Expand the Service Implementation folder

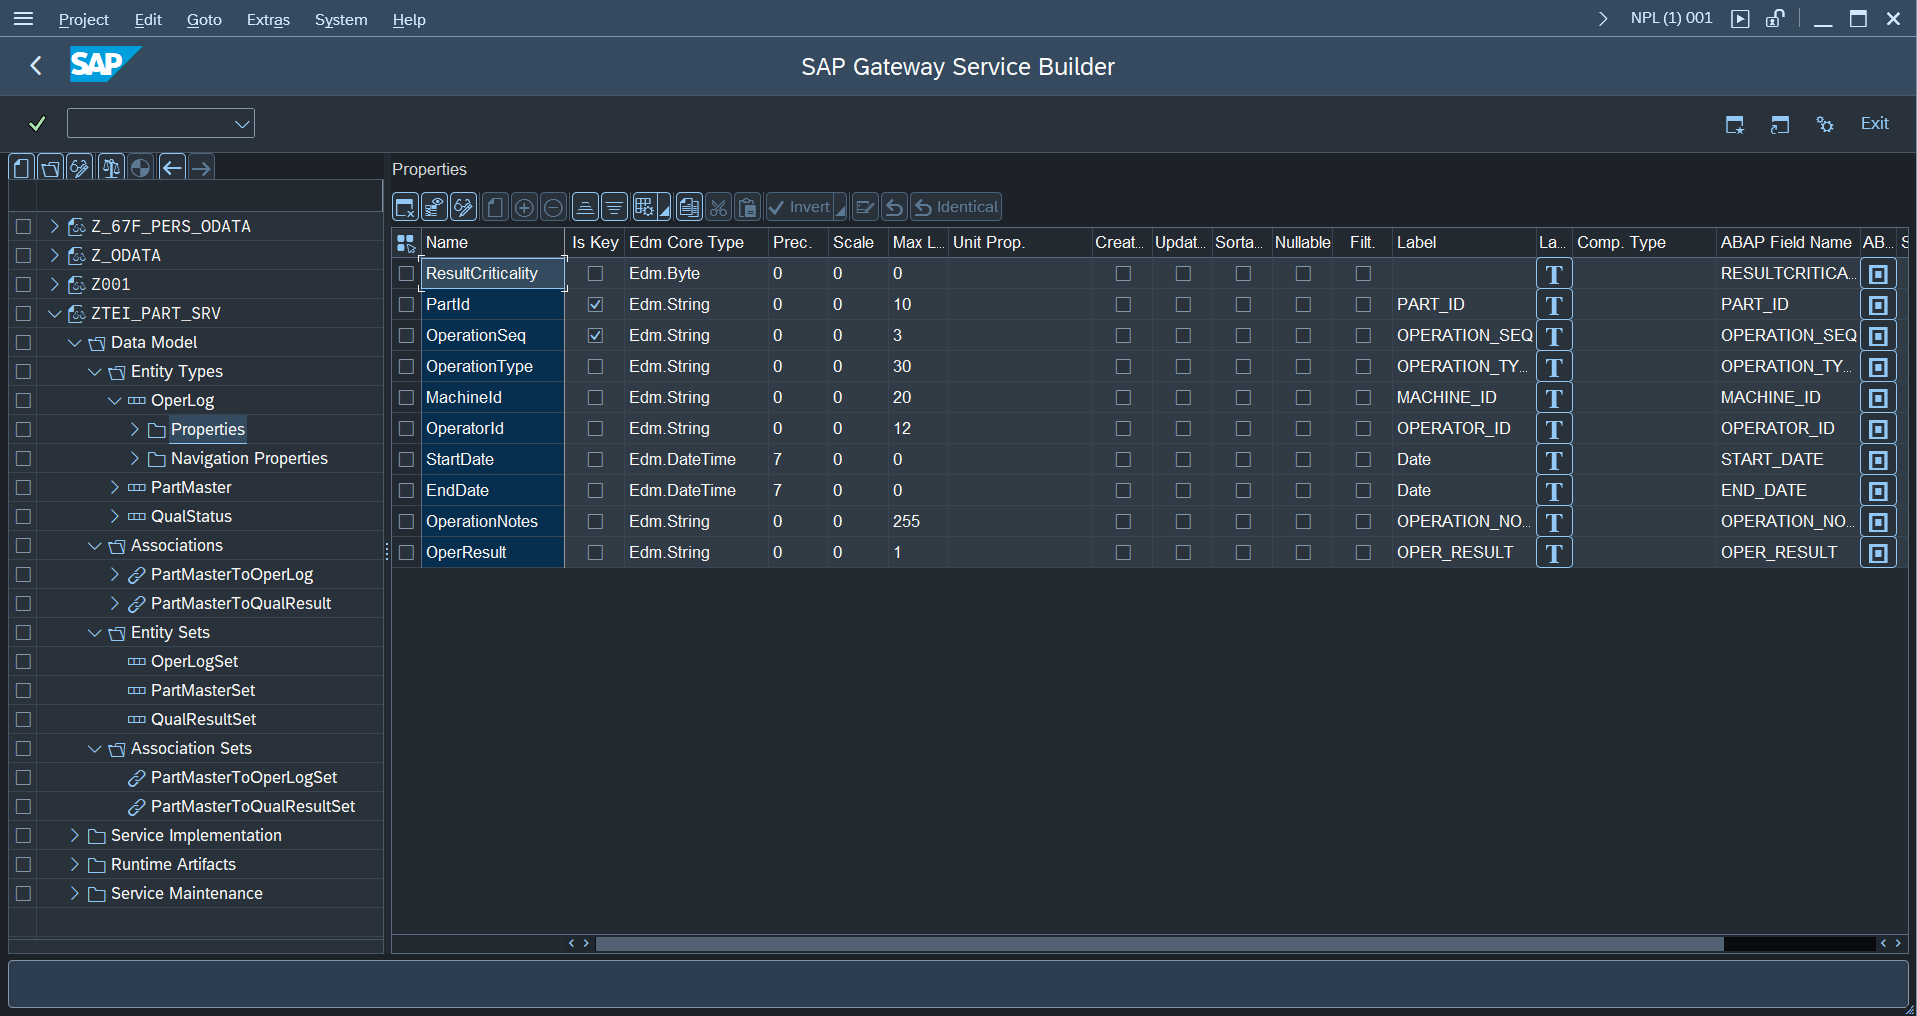point(75,835)
